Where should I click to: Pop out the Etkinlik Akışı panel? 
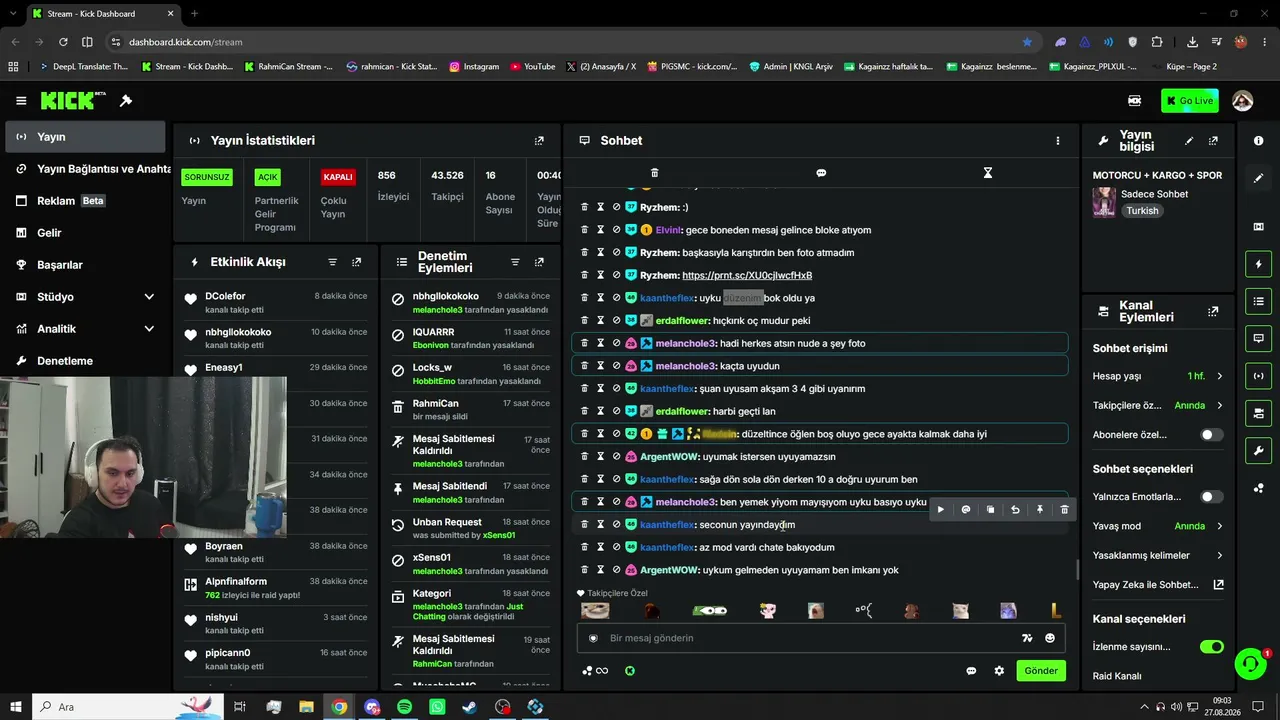click(x=357, y=262)
